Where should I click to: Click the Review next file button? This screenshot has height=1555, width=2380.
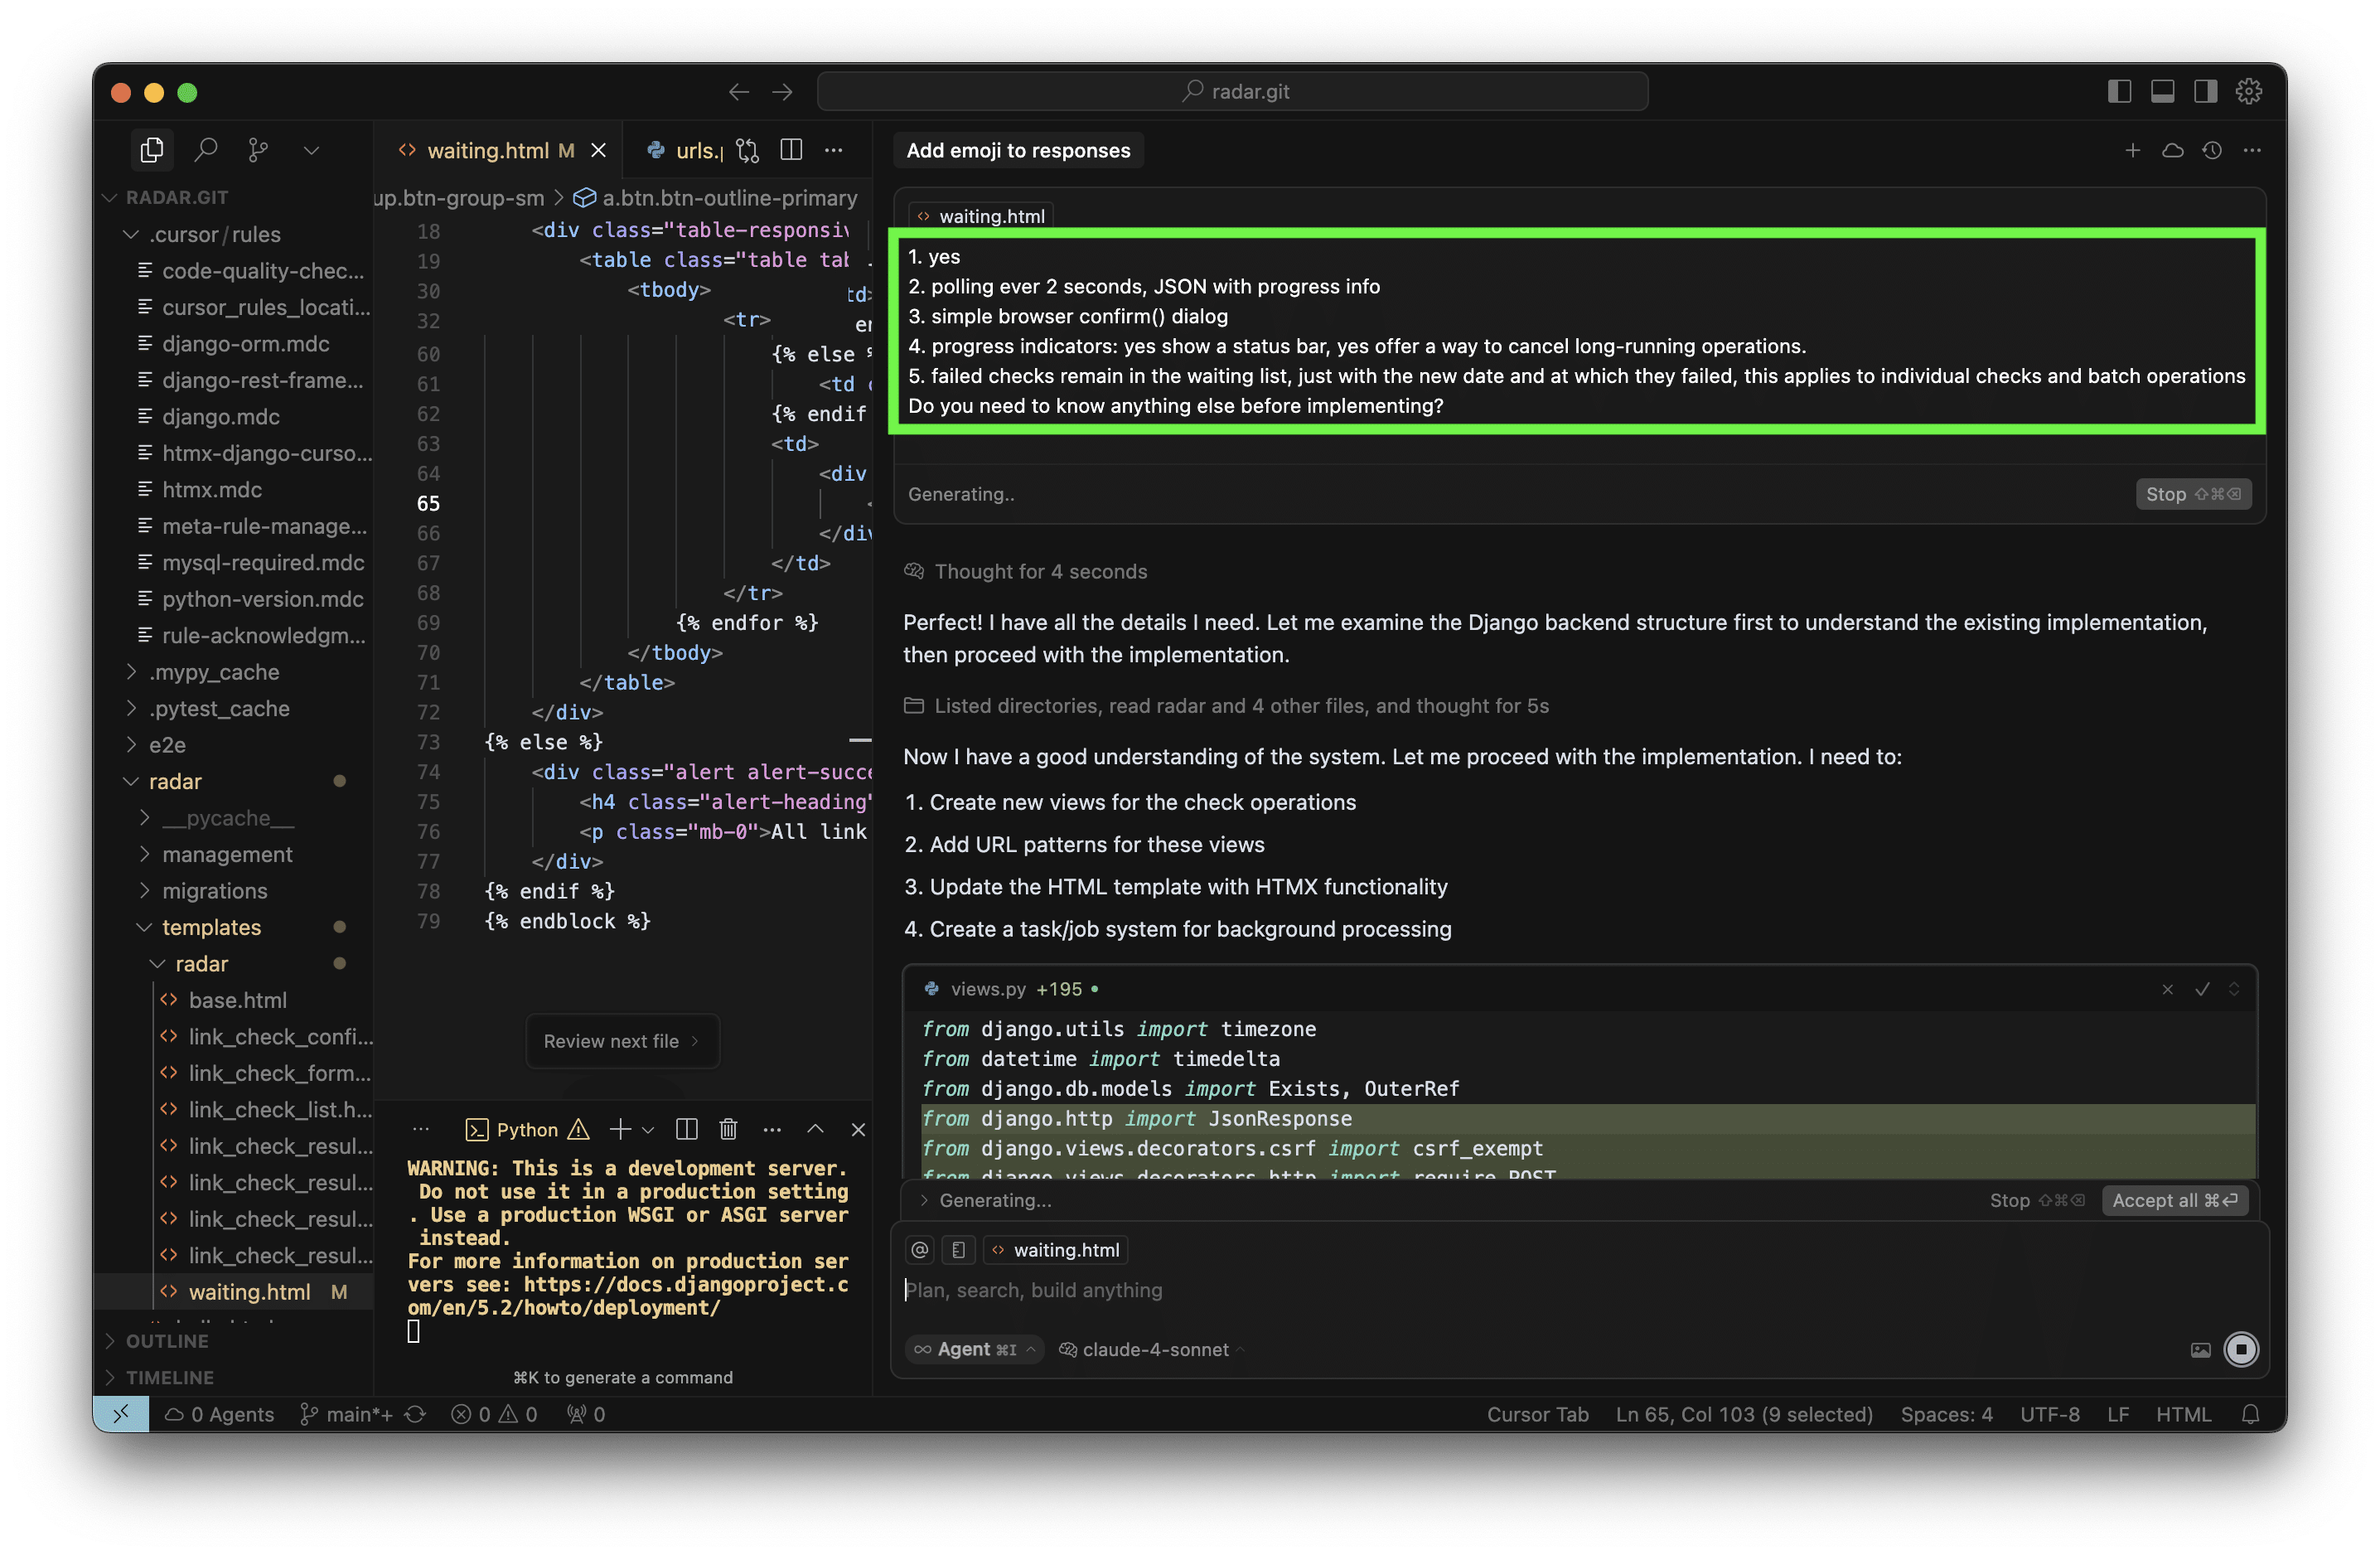pyautogui.click(x=621, y=1041)
